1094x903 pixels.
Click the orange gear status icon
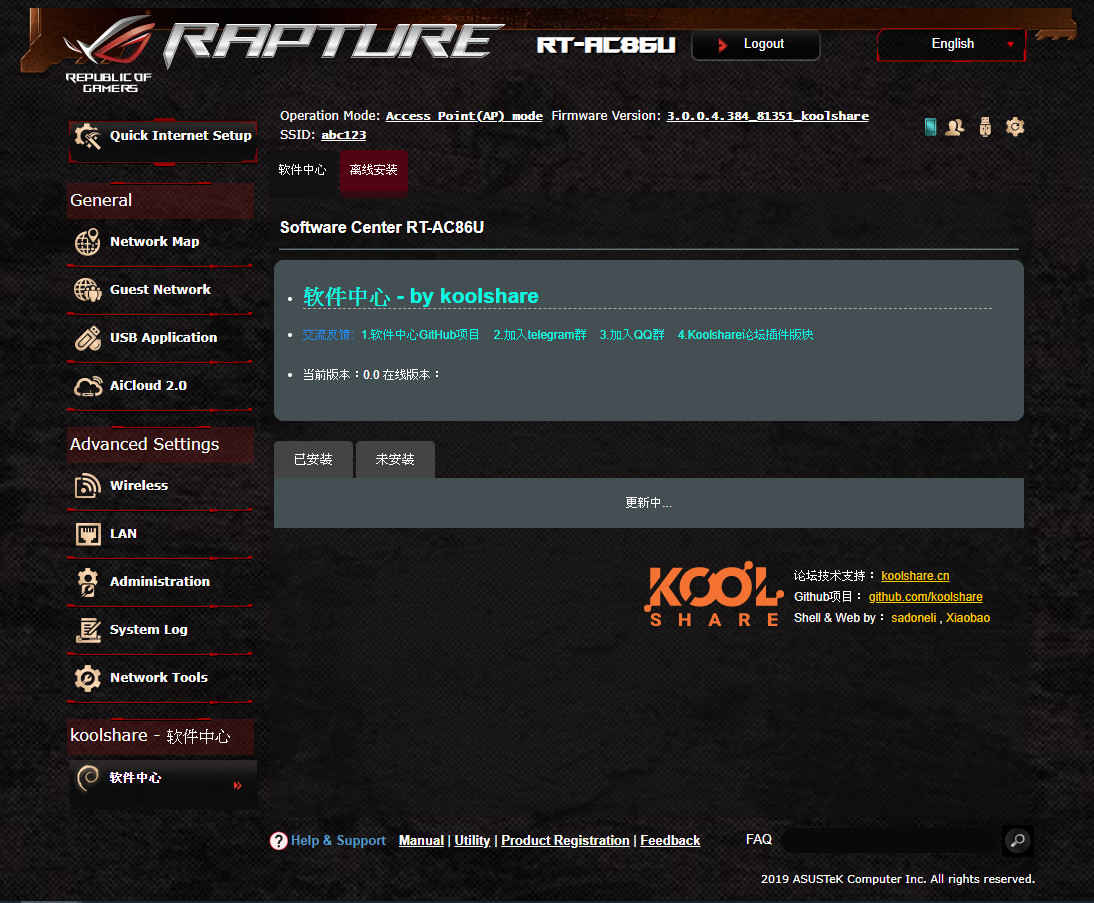click(x=1015, y=127)
